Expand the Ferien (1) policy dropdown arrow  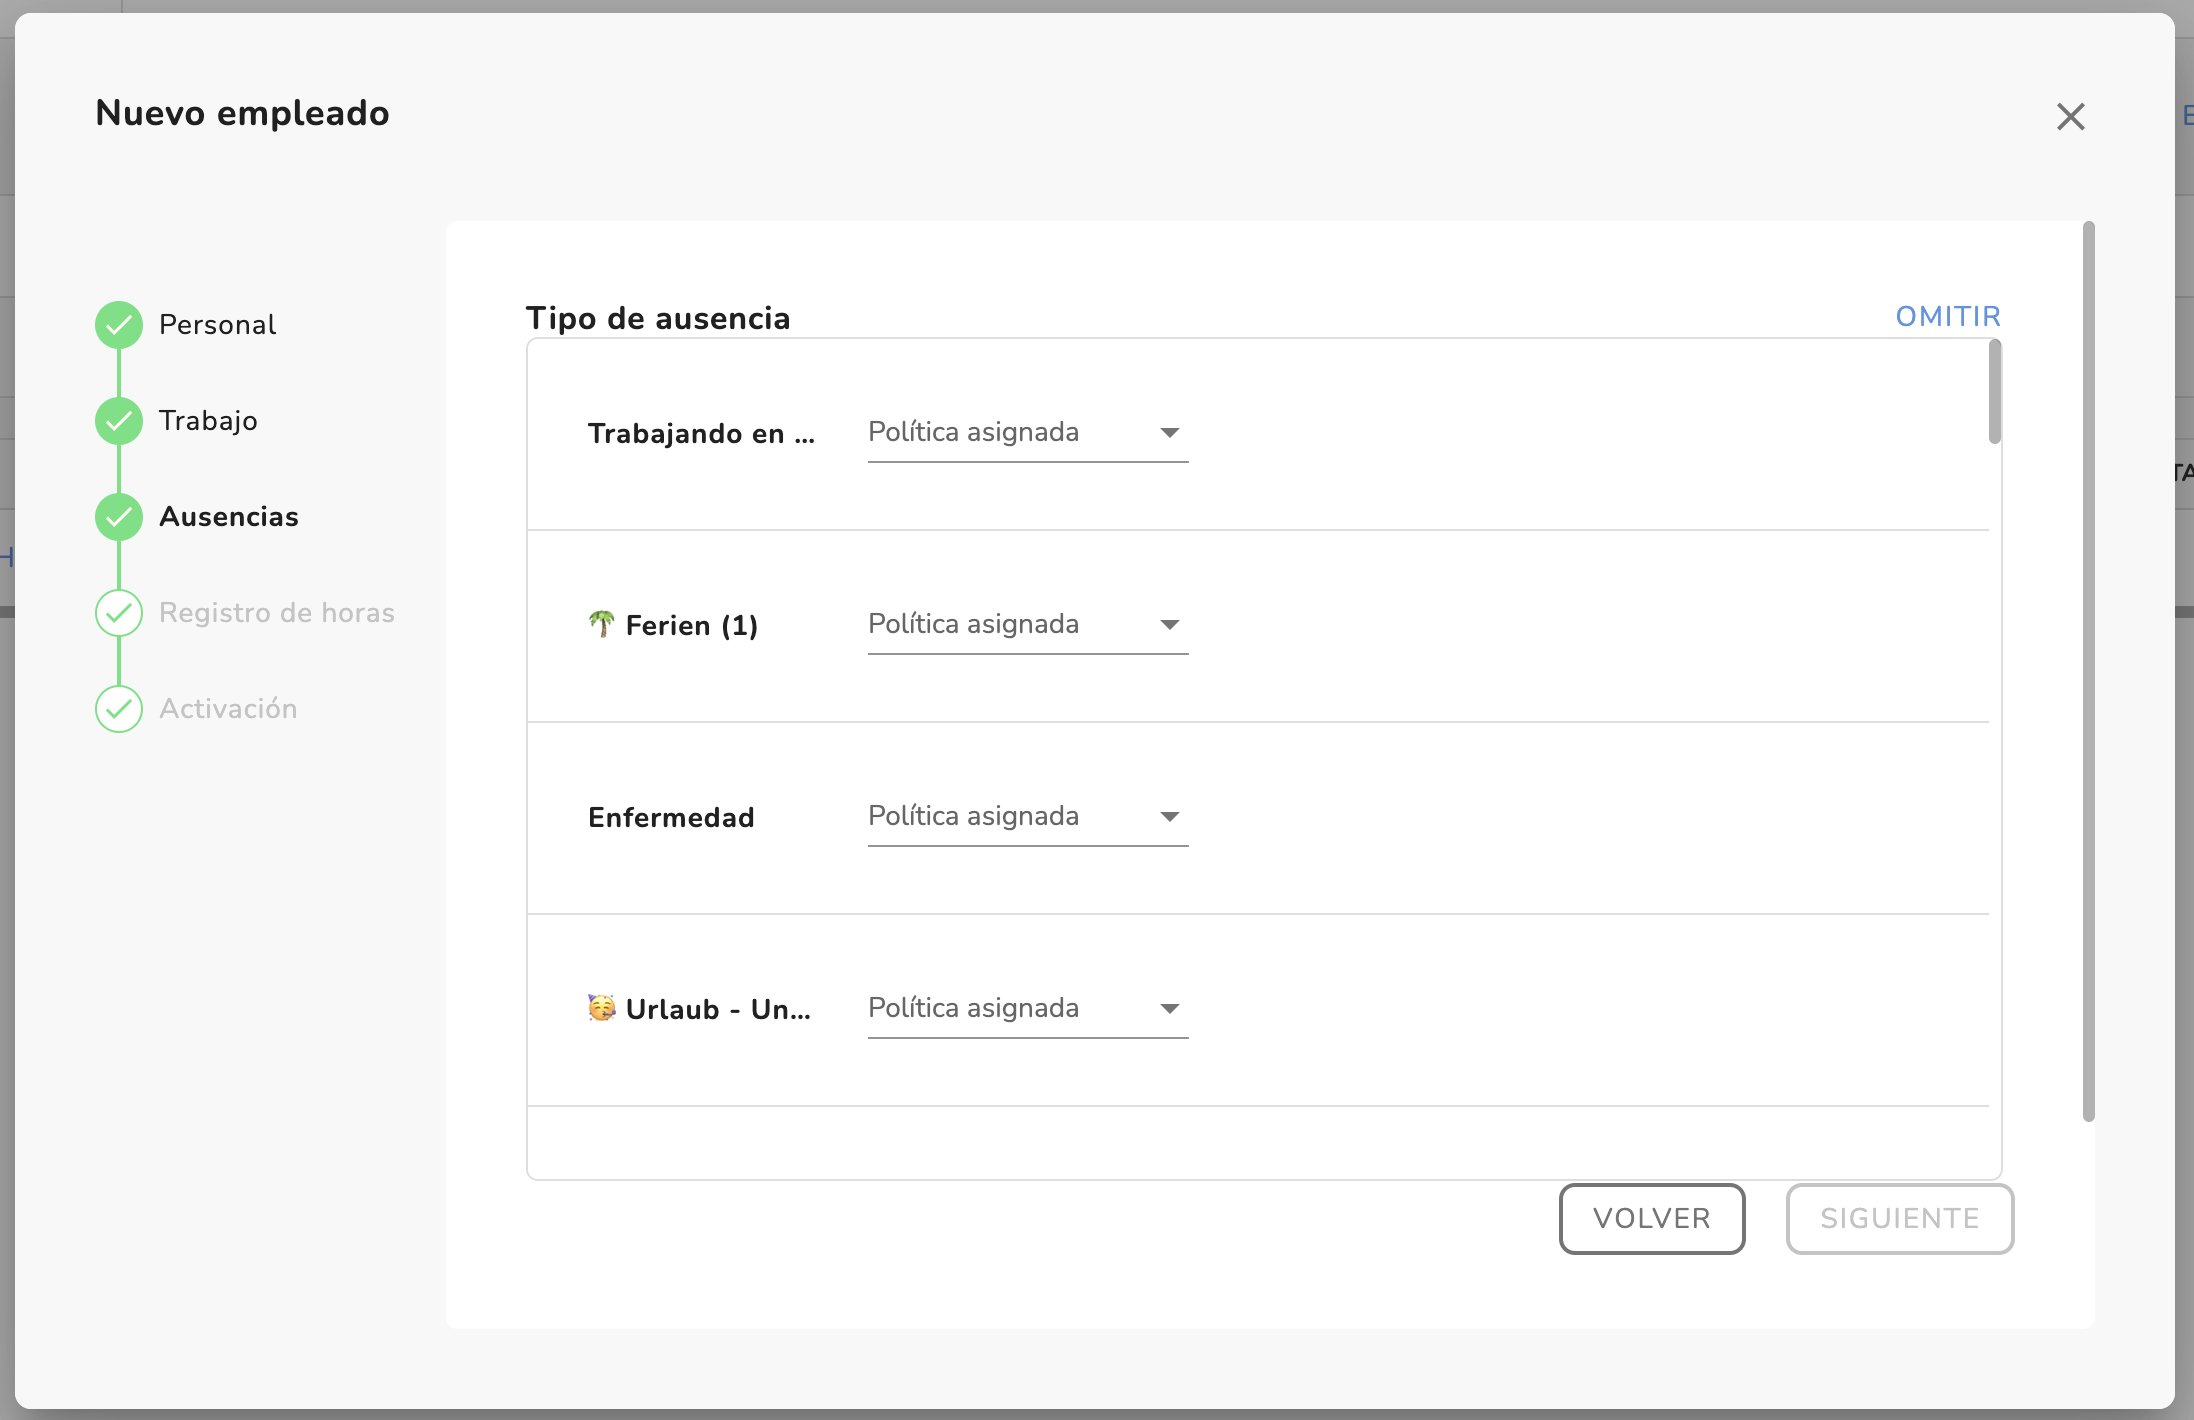tap(1169, 625)
